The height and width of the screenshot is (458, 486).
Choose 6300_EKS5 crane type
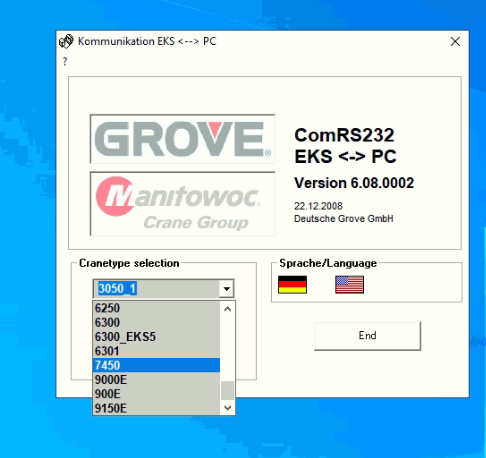156,337
